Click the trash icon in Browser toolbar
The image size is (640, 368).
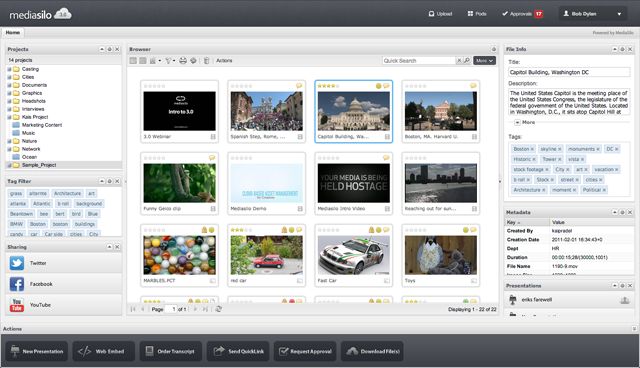tap(207, 61)
